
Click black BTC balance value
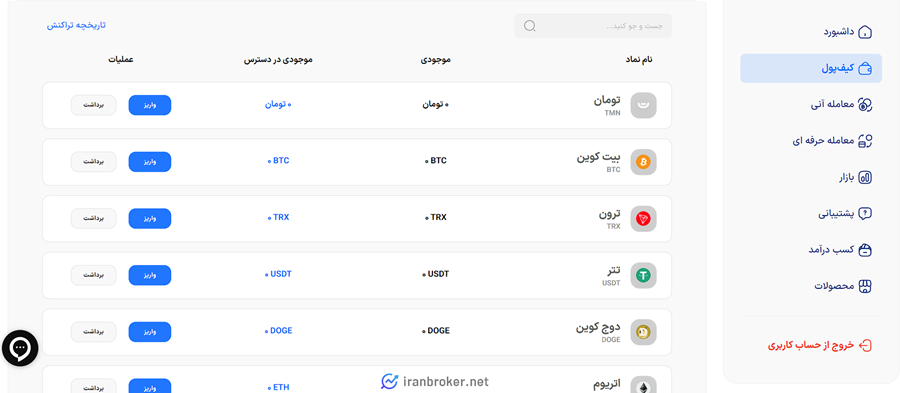click(436, 161)
